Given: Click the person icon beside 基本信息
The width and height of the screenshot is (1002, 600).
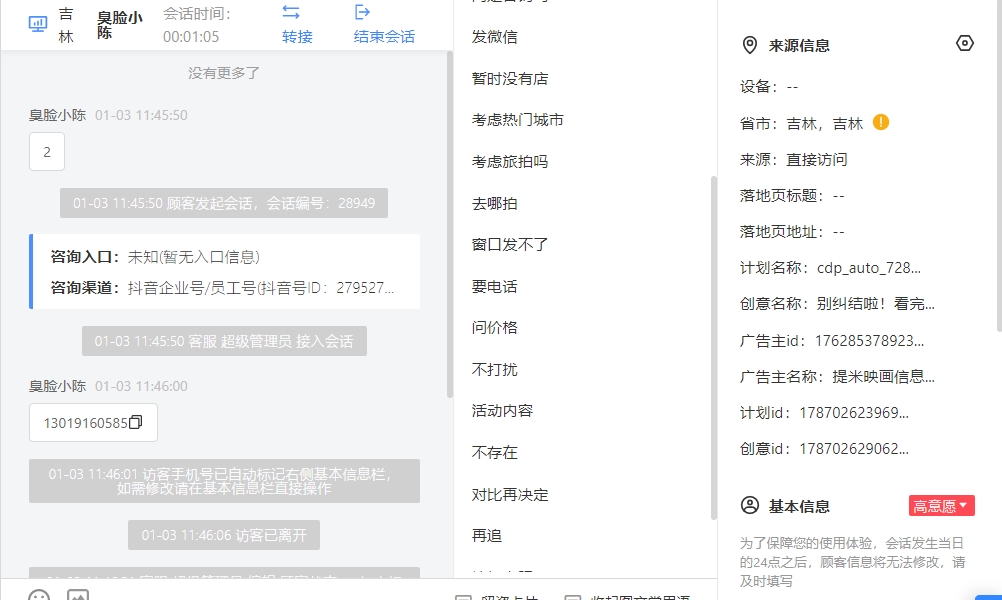Looking at the screenshot, I should click(750, 505).
